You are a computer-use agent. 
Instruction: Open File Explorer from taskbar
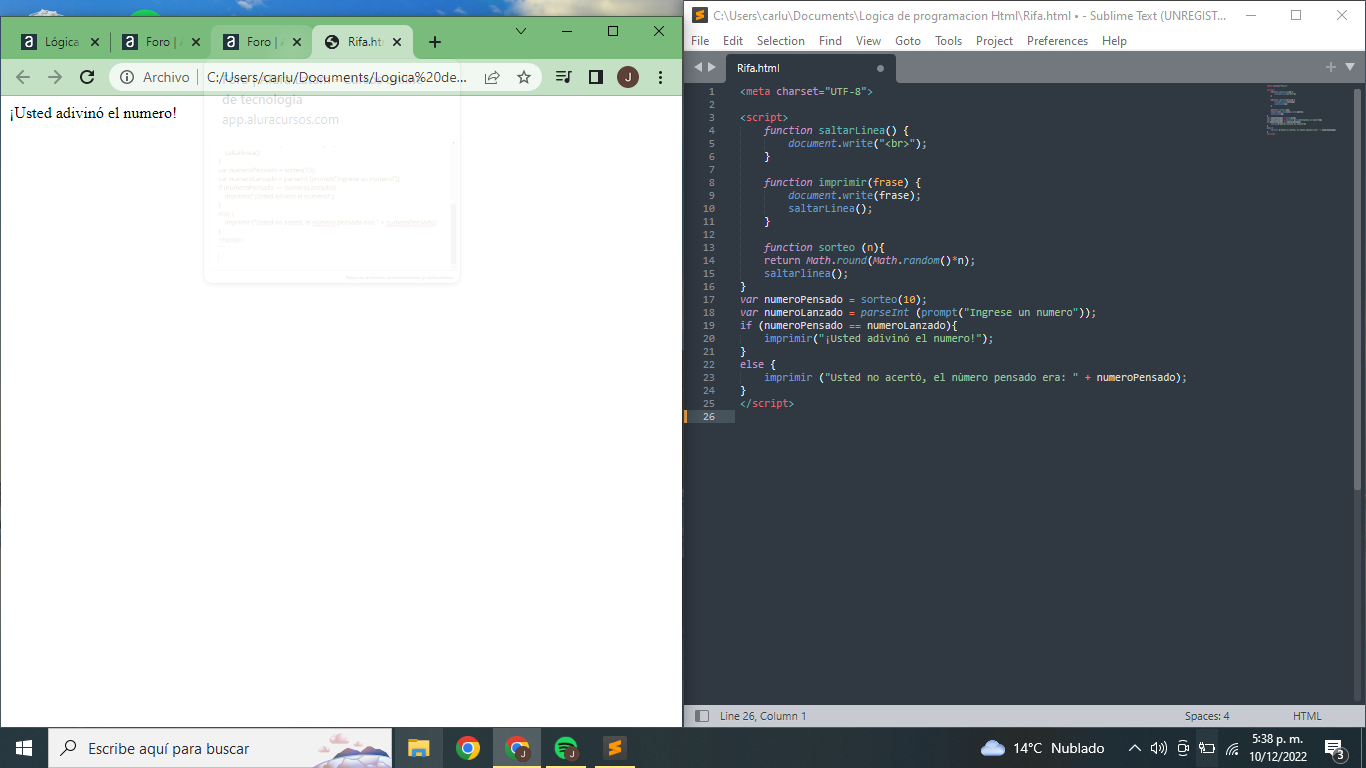tap(418, 748)
